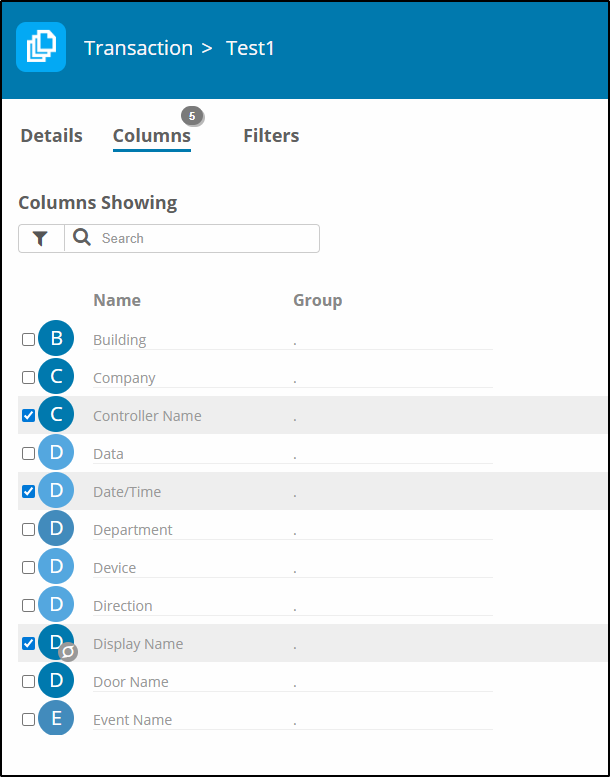This screenshot has height=777, width=610.
Task: Click the D avatar for Department
Action: (56, 528)
